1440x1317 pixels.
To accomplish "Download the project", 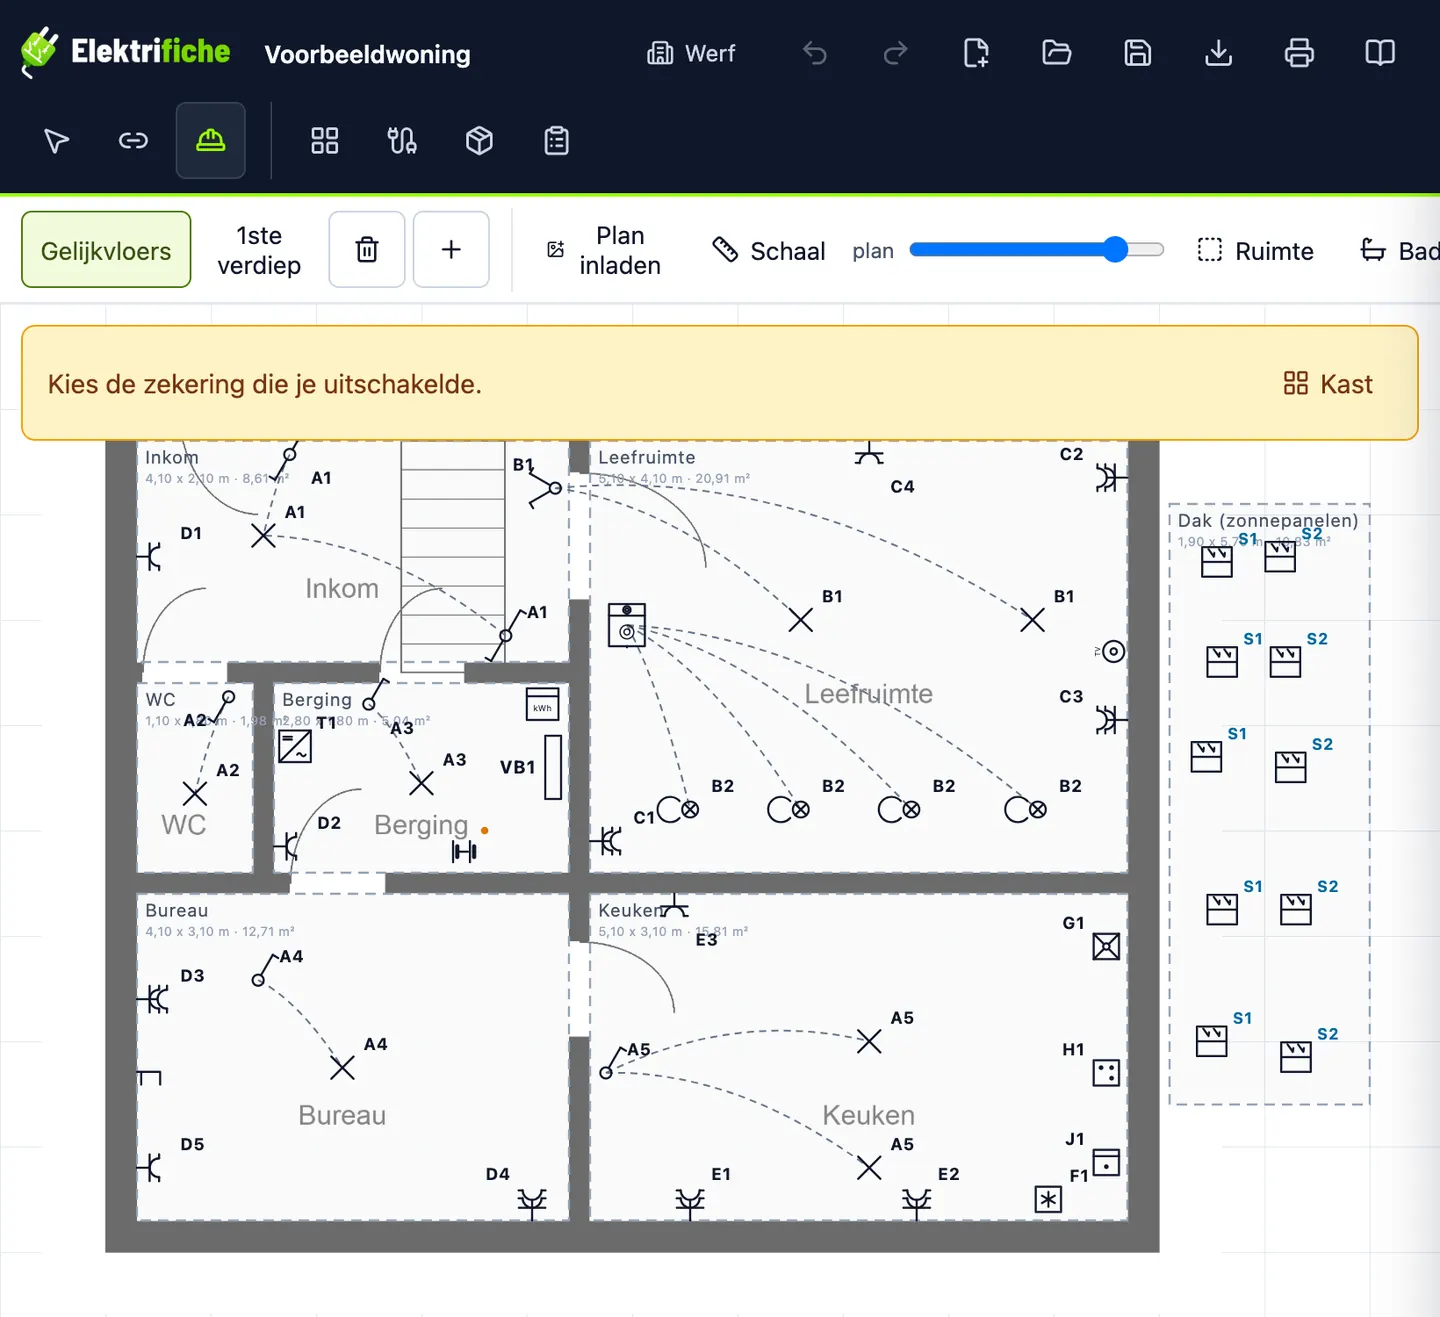I will [x=1218, y=53].
